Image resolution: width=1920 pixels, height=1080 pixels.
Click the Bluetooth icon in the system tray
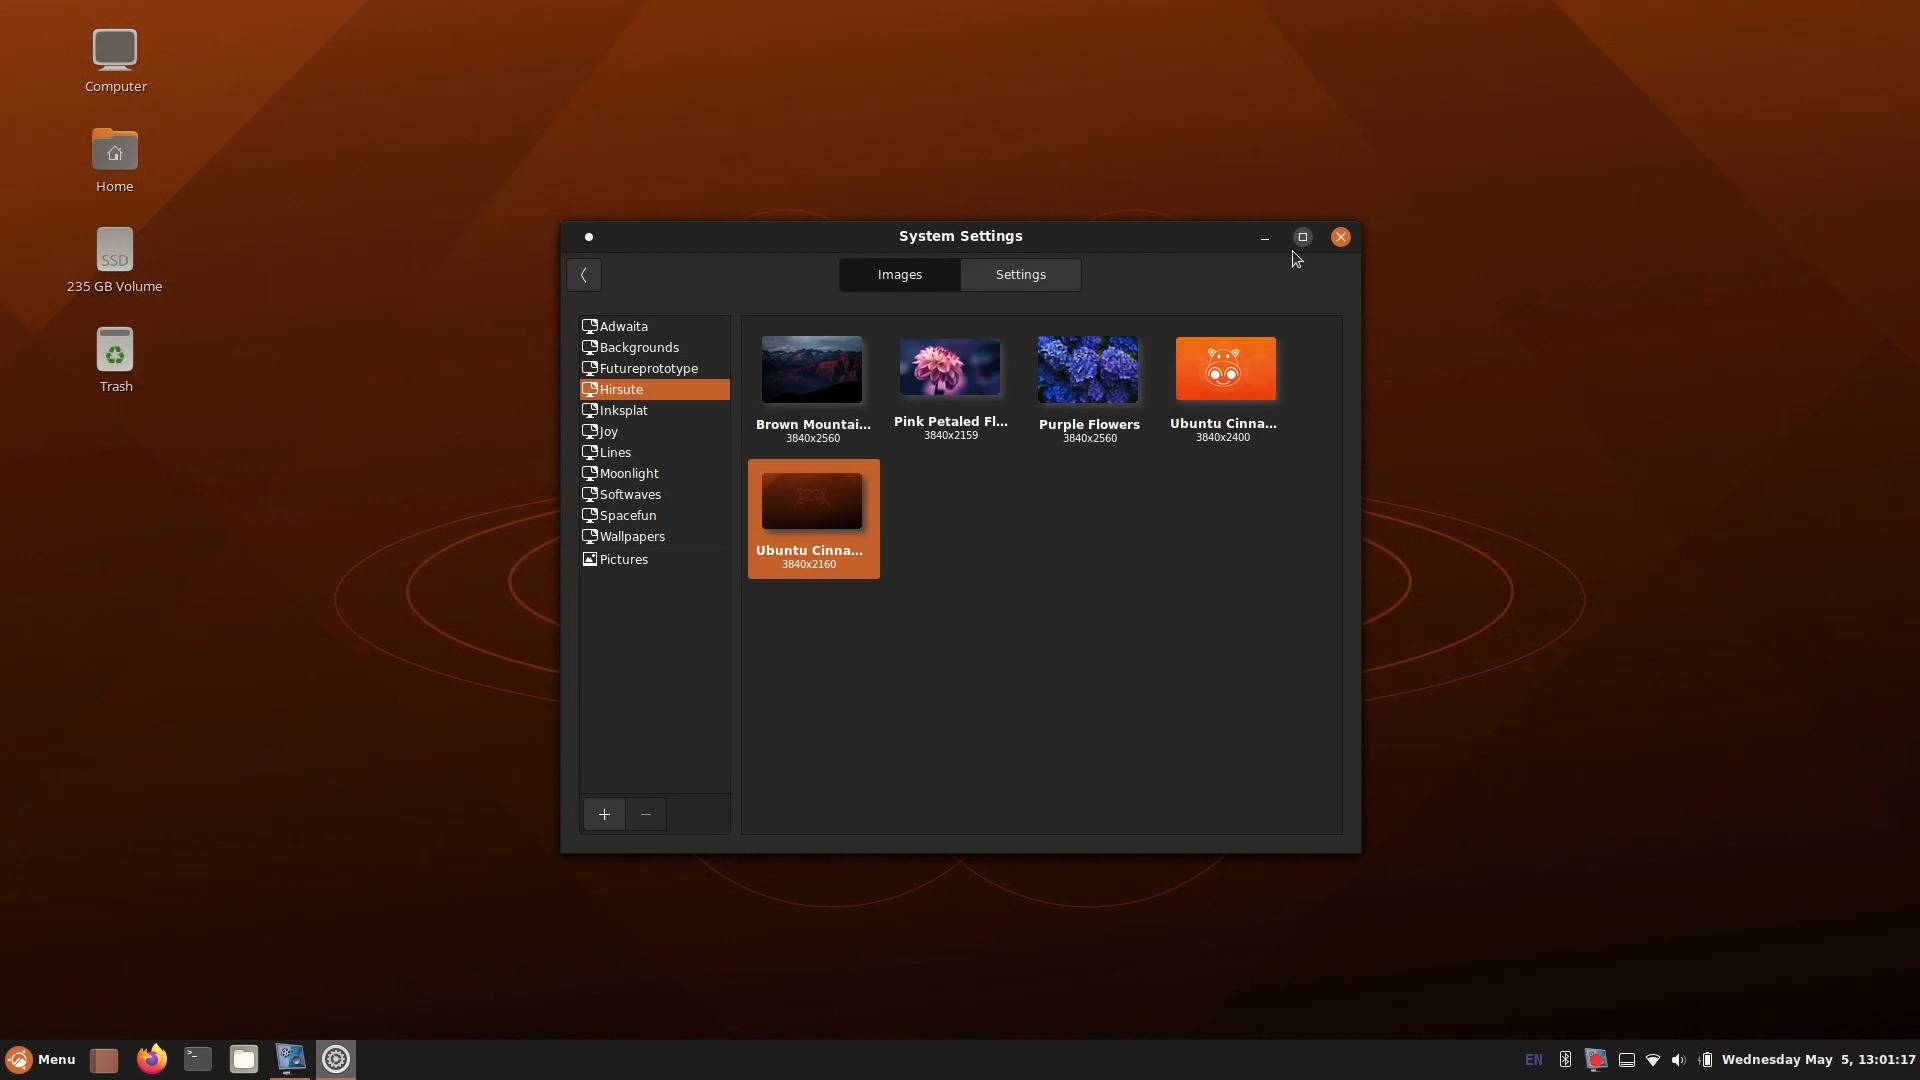(1565, 1060)
